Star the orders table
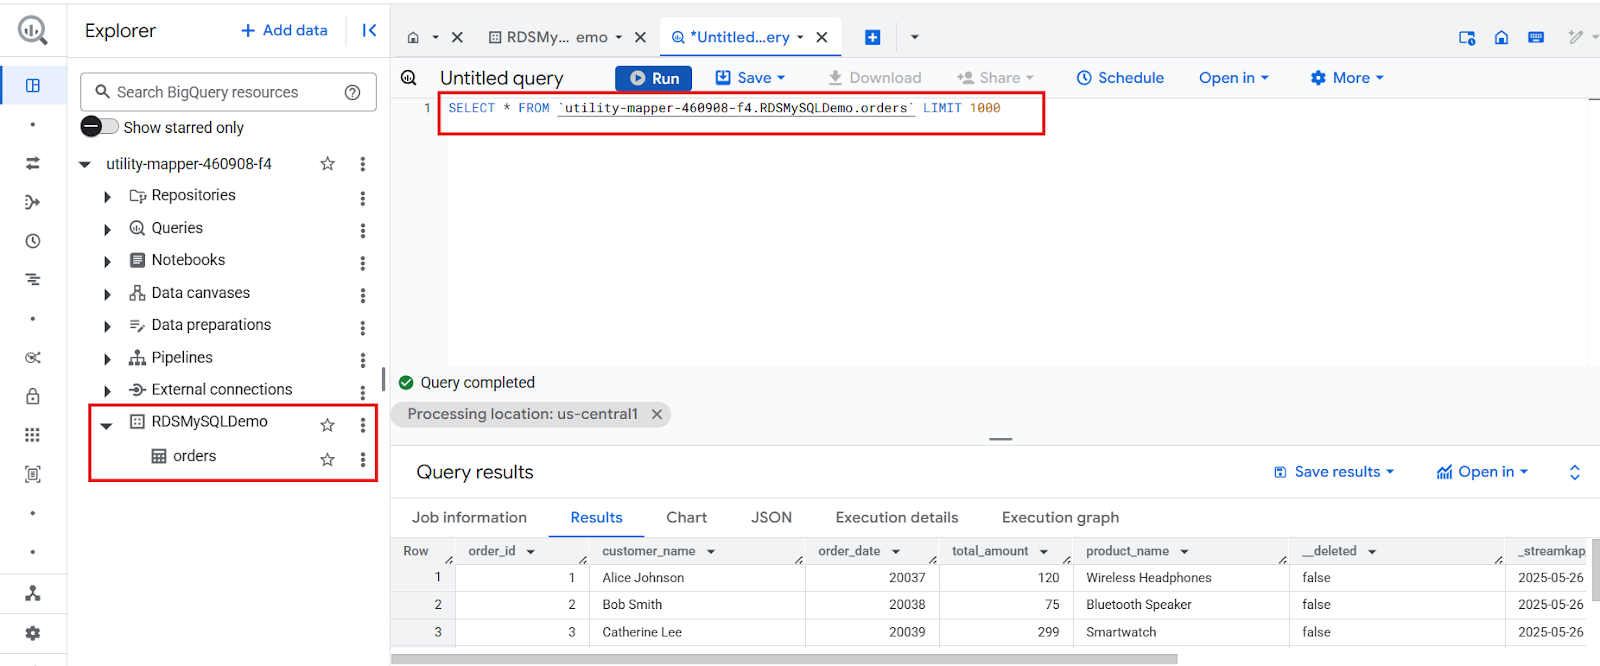This screenshot has height=666, width=1600. click(x=327, y=460)
